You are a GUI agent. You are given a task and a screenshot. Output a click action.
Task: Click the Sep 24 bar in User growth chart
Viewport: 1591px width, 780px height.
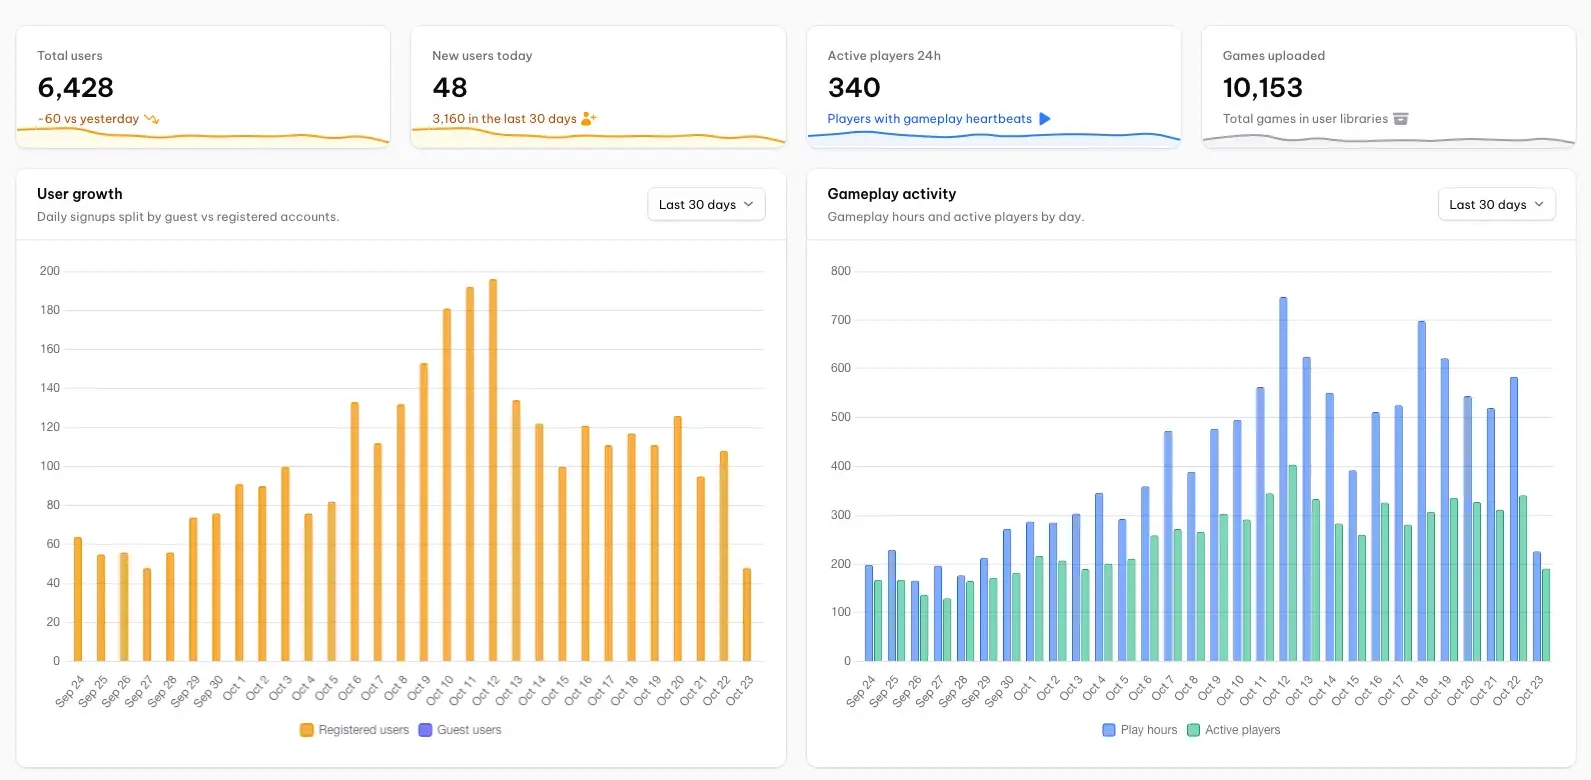pos(78,599)
